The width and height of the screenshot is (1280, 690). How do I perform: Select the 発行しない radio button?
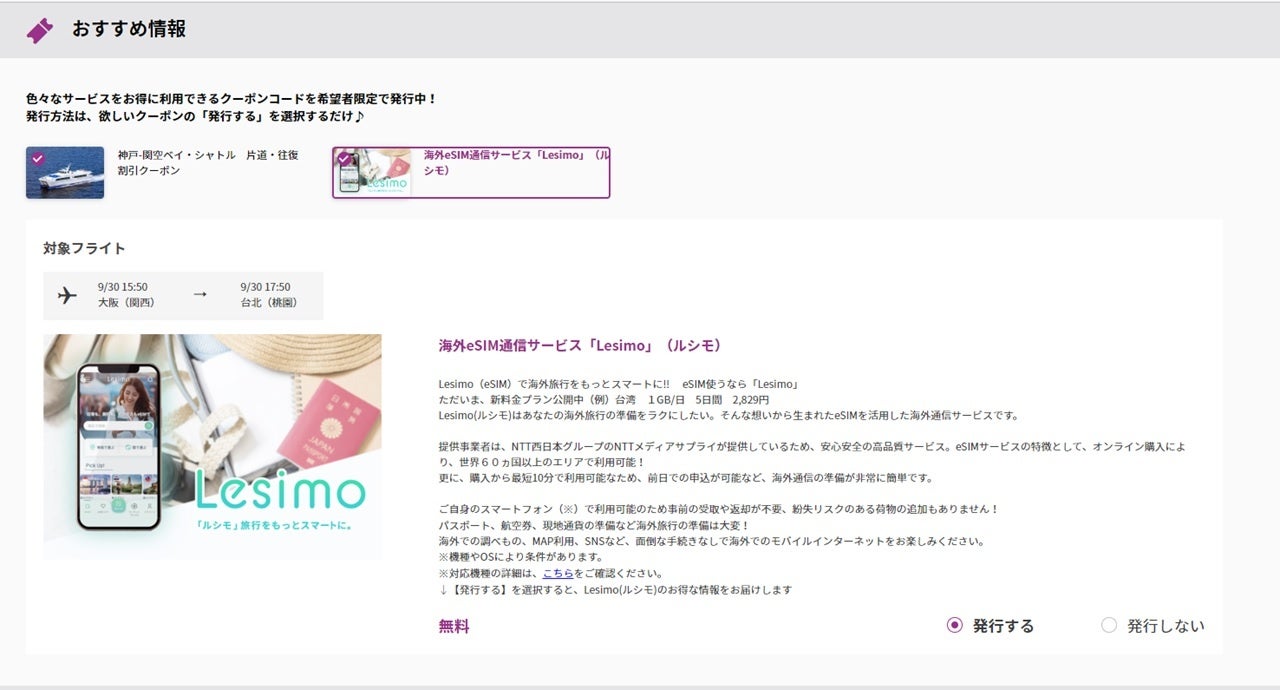tap(1108, 625)
